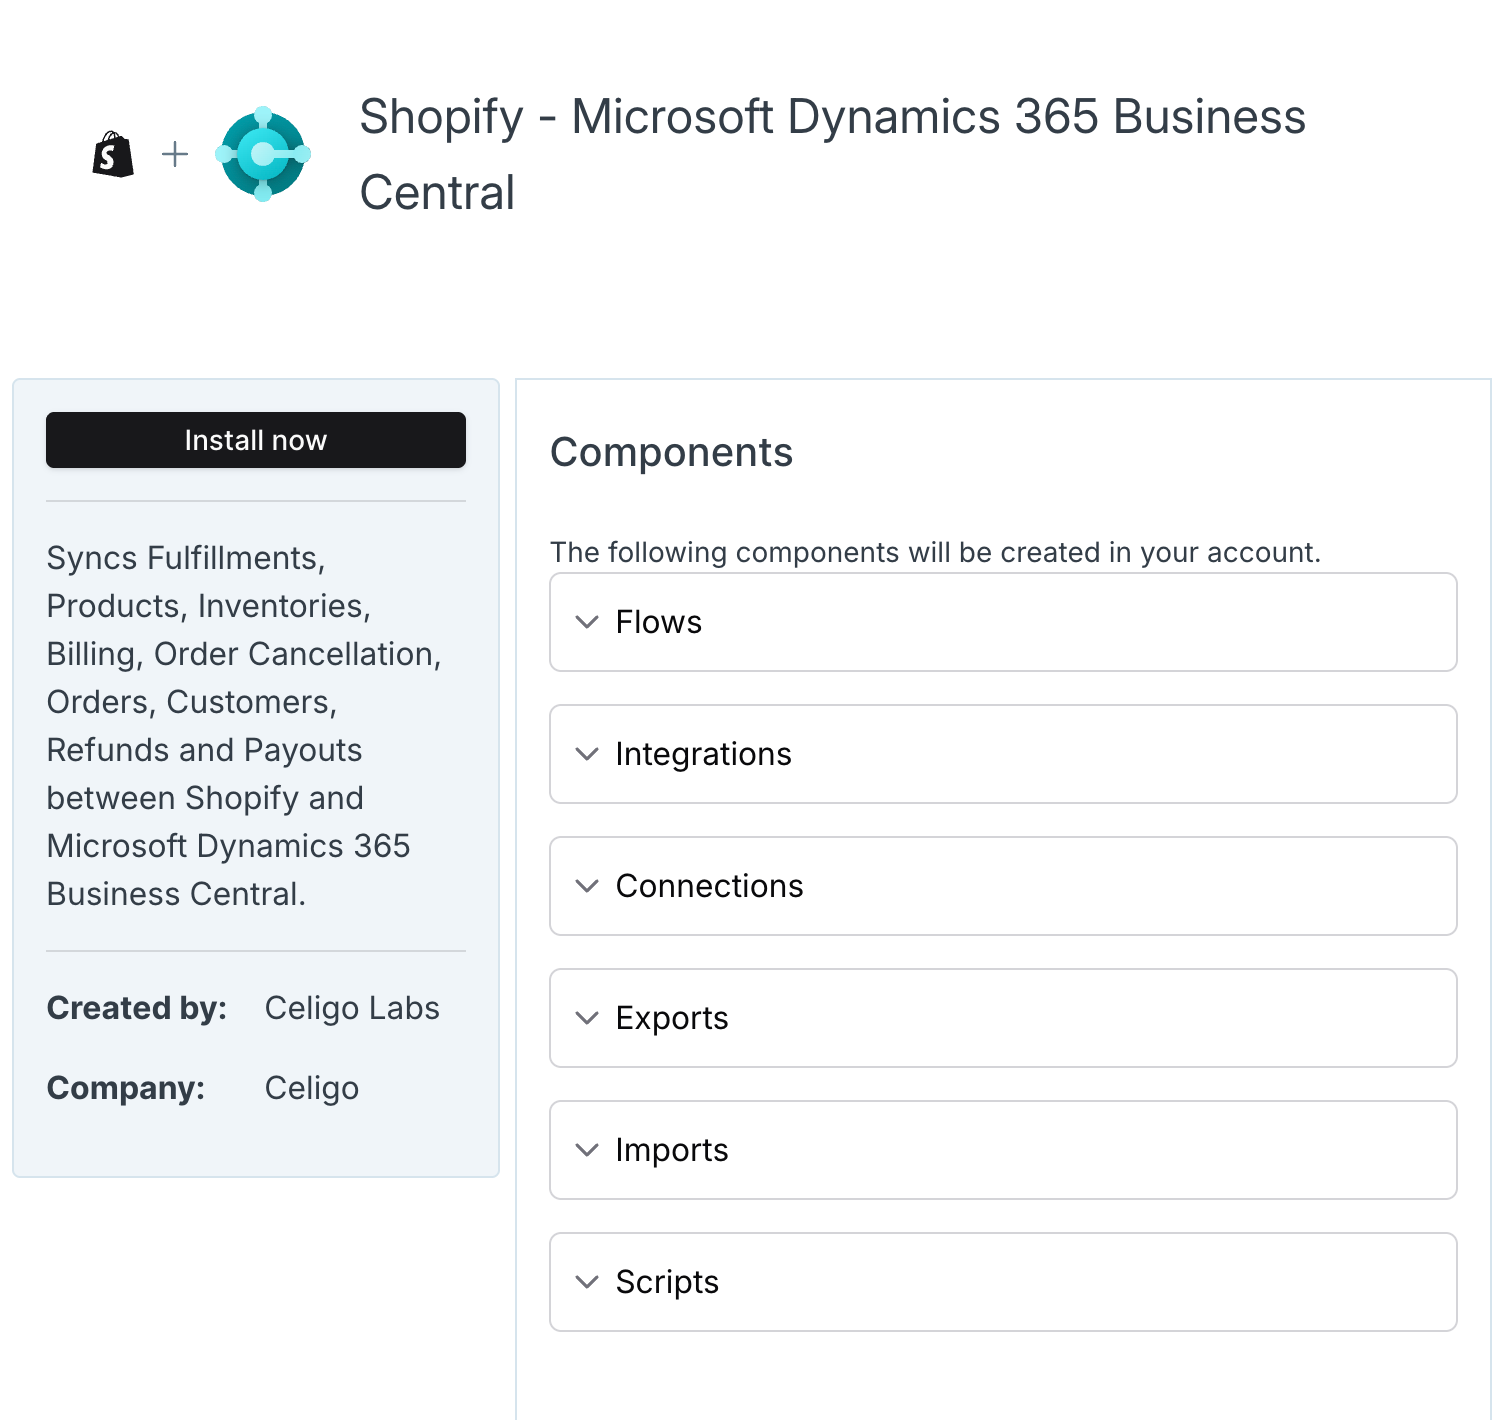This screenshot has width=1494, height=1420.
Task: Expand the Exports chevron
Action: (x=587, y=1018)
